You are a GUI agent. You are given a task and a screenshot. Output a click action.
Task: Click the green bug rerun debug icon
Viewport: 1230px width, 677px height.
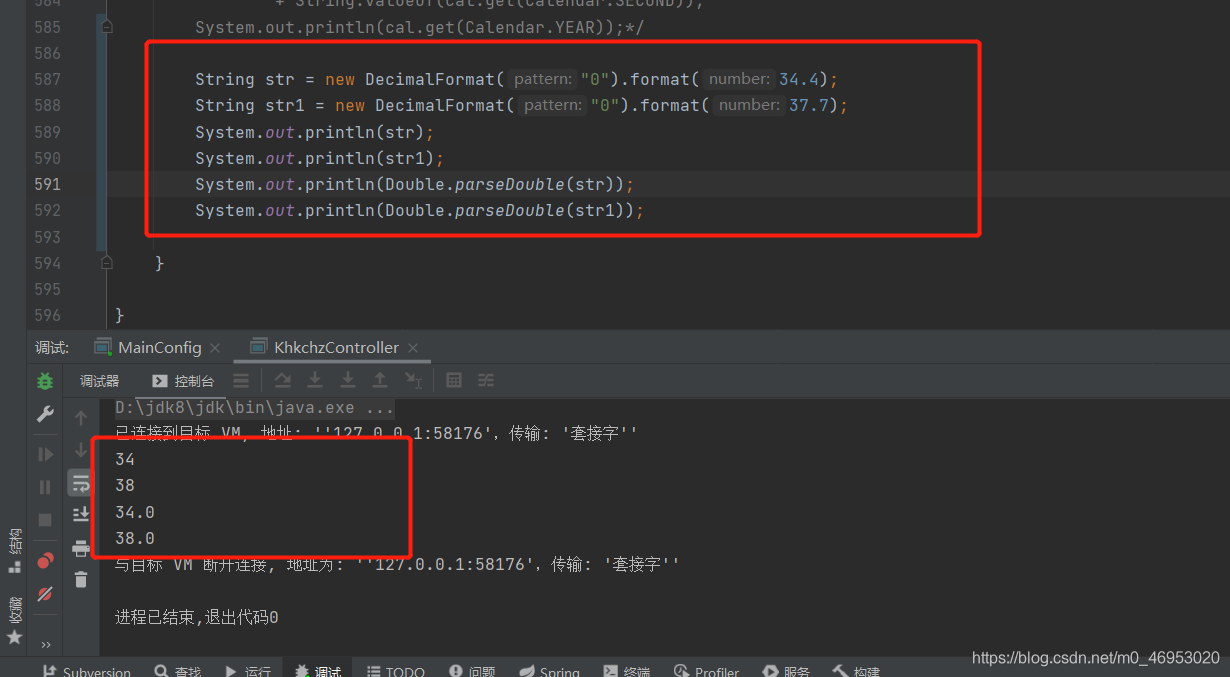click(45, 381)
